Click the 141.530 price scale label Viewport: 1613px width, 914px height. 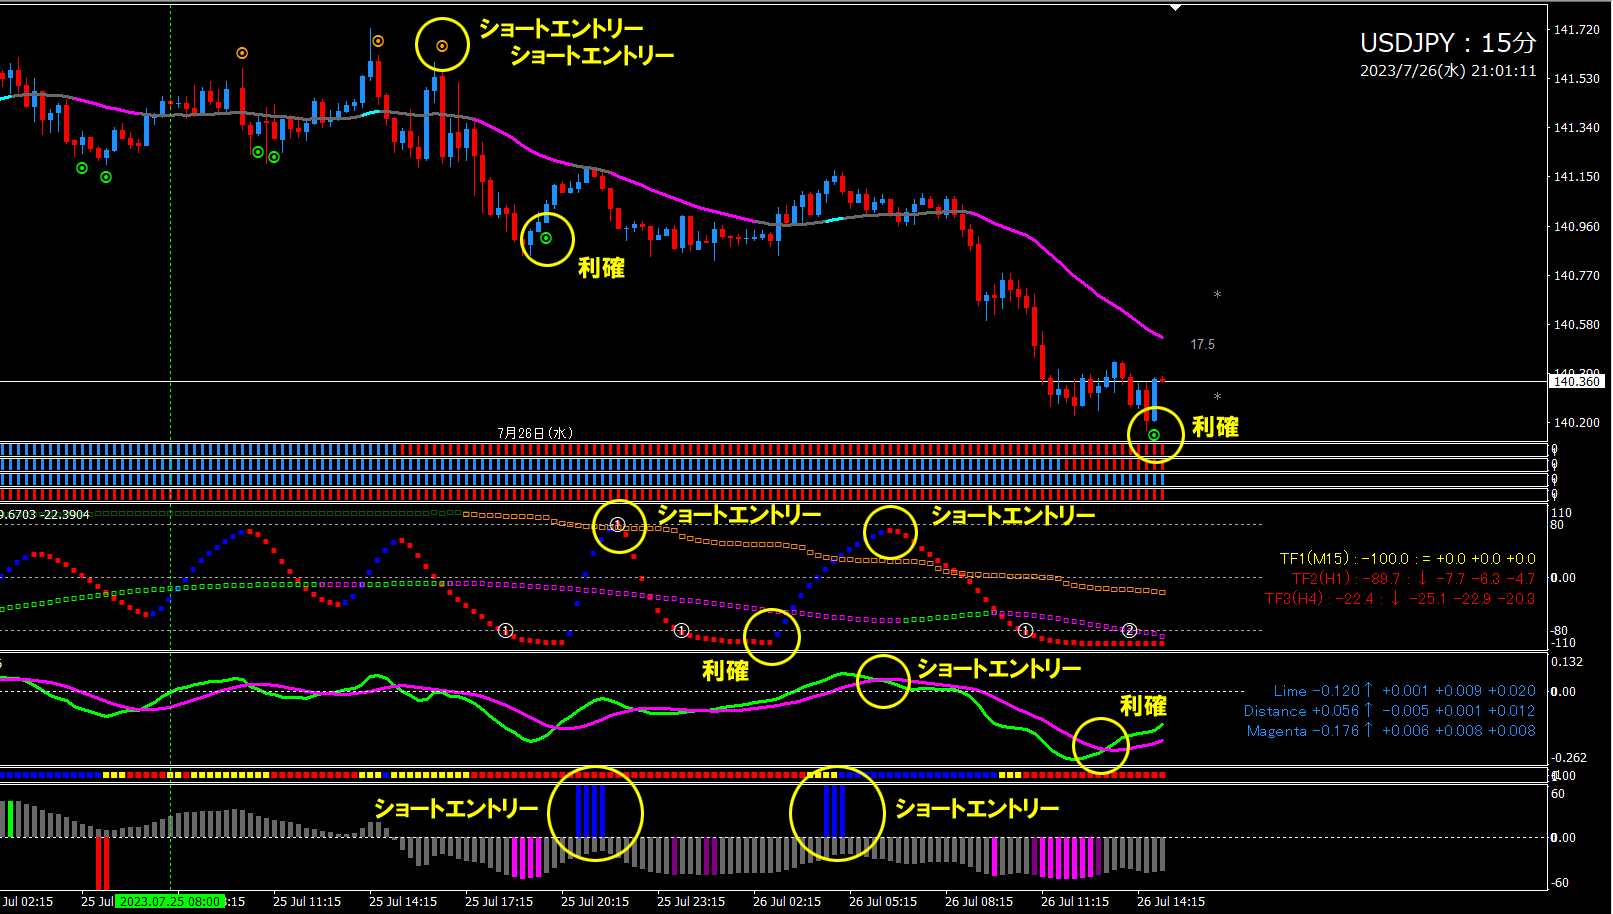(1577, 78)
